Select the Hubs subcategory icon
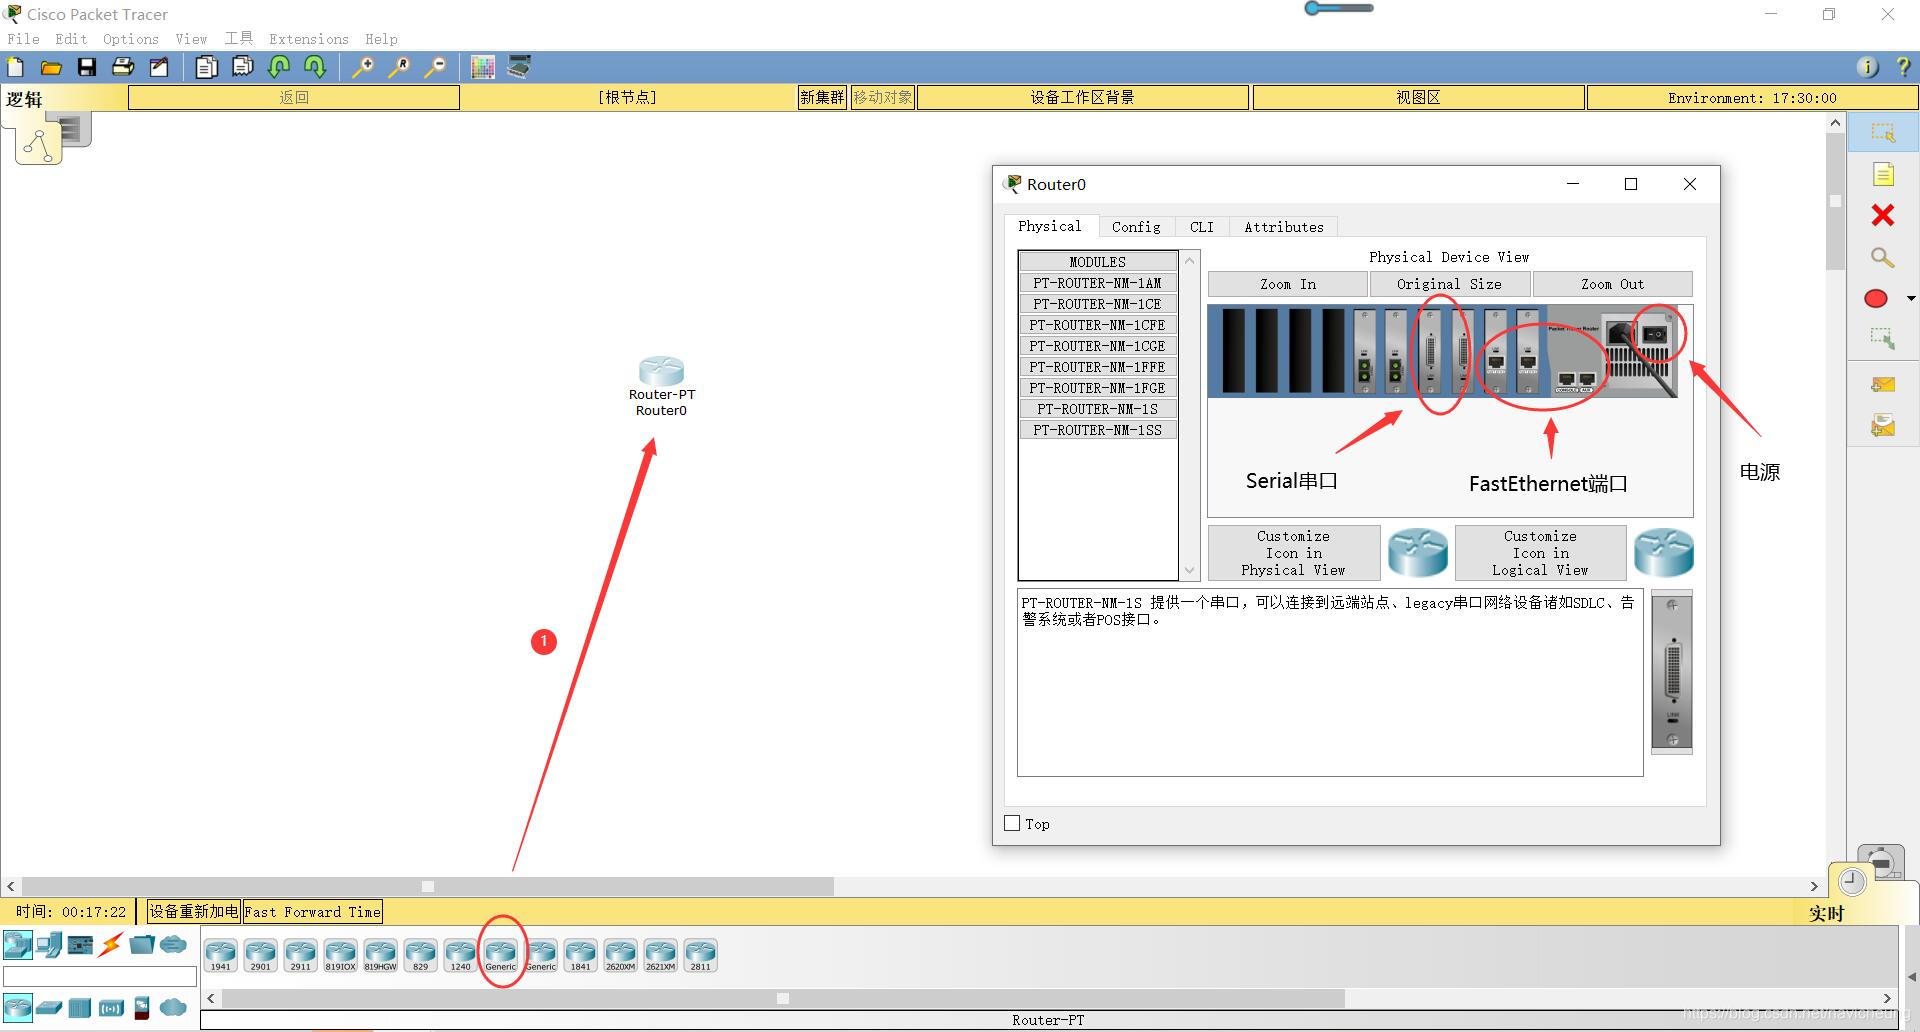This screenshot has width=1920, height=1032. tap(80, 1007)
